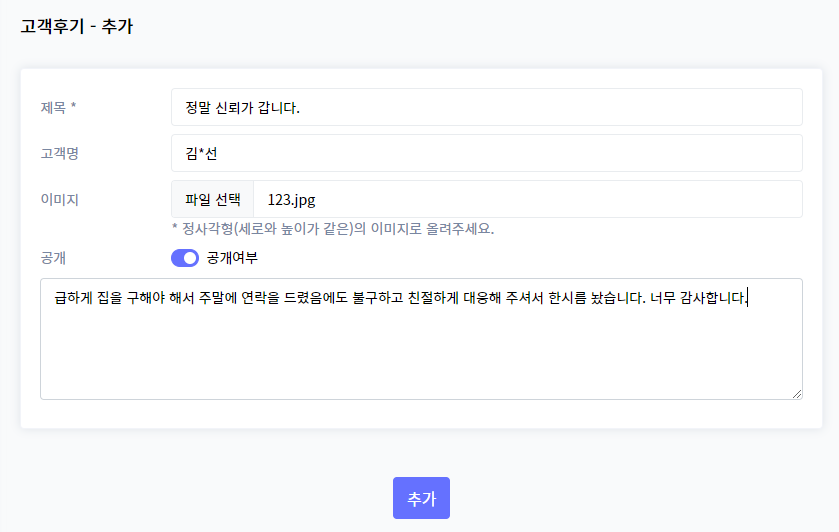Turn off the 공개여부 toggle switch
This screenshot has width=839, height=532.
(185, 258)
